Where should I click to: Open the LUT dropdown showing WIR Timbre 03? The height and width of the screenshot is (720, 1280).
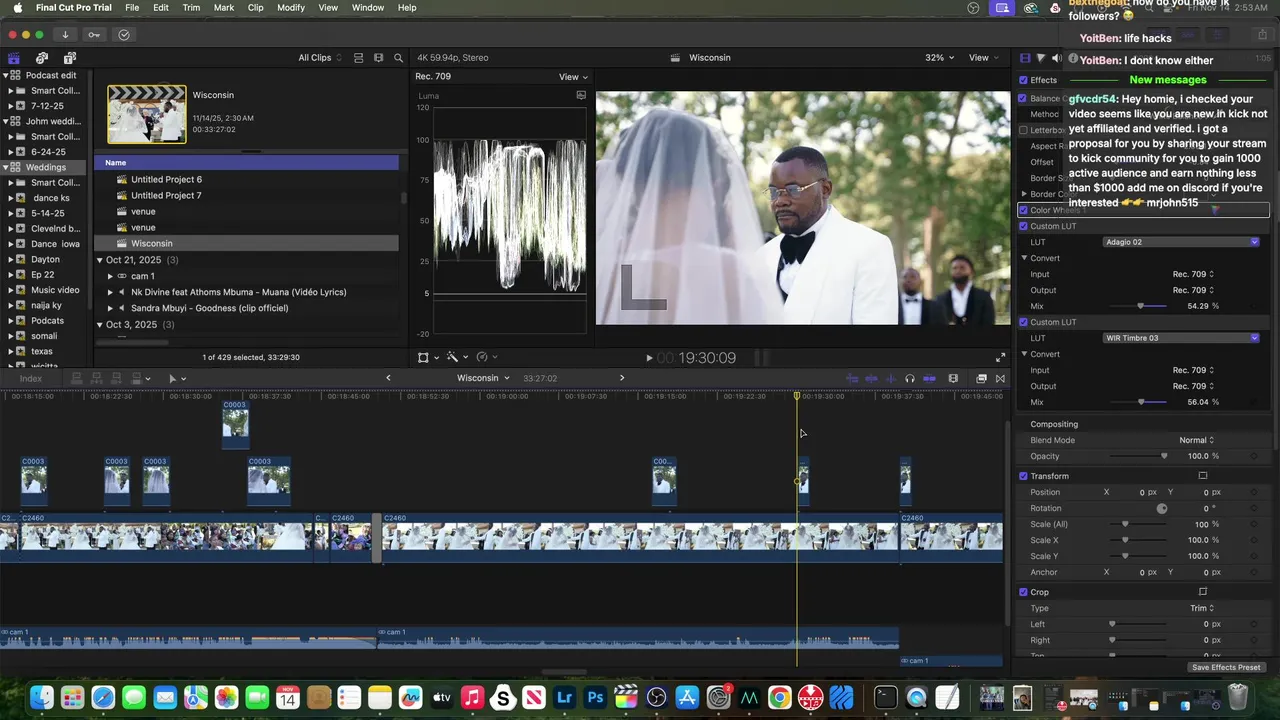tap(1181, 338)
